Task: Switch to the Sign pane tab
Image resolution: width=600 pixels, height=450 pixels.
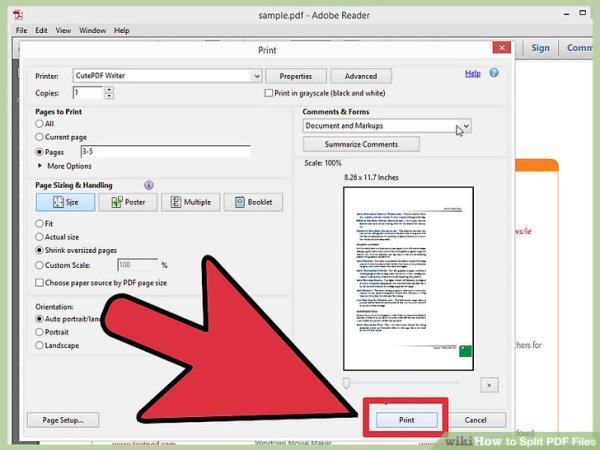Action: click(540, 48)
